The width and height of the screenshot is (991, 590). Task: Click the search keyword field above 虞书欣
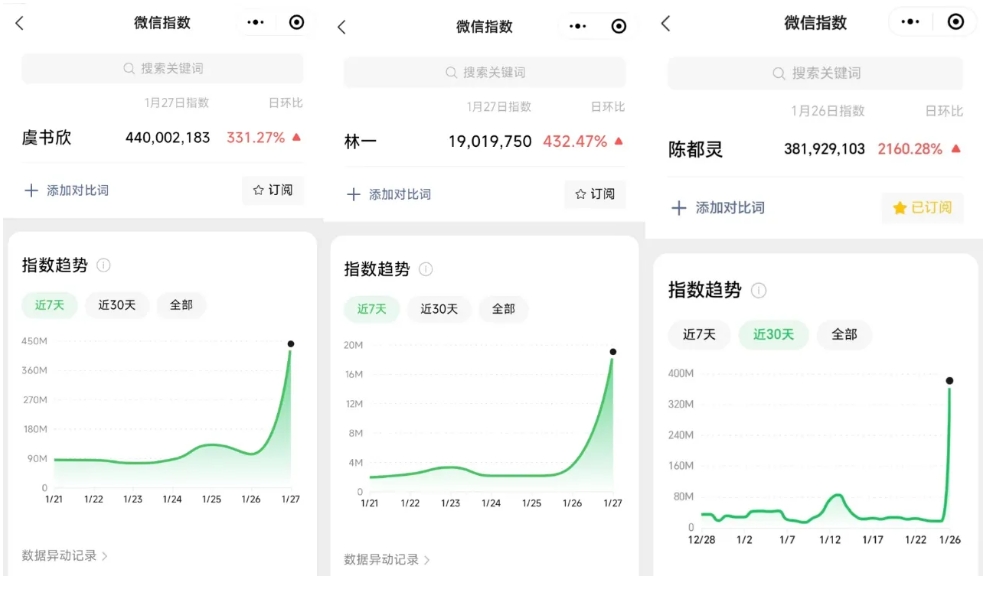(162, 68)
